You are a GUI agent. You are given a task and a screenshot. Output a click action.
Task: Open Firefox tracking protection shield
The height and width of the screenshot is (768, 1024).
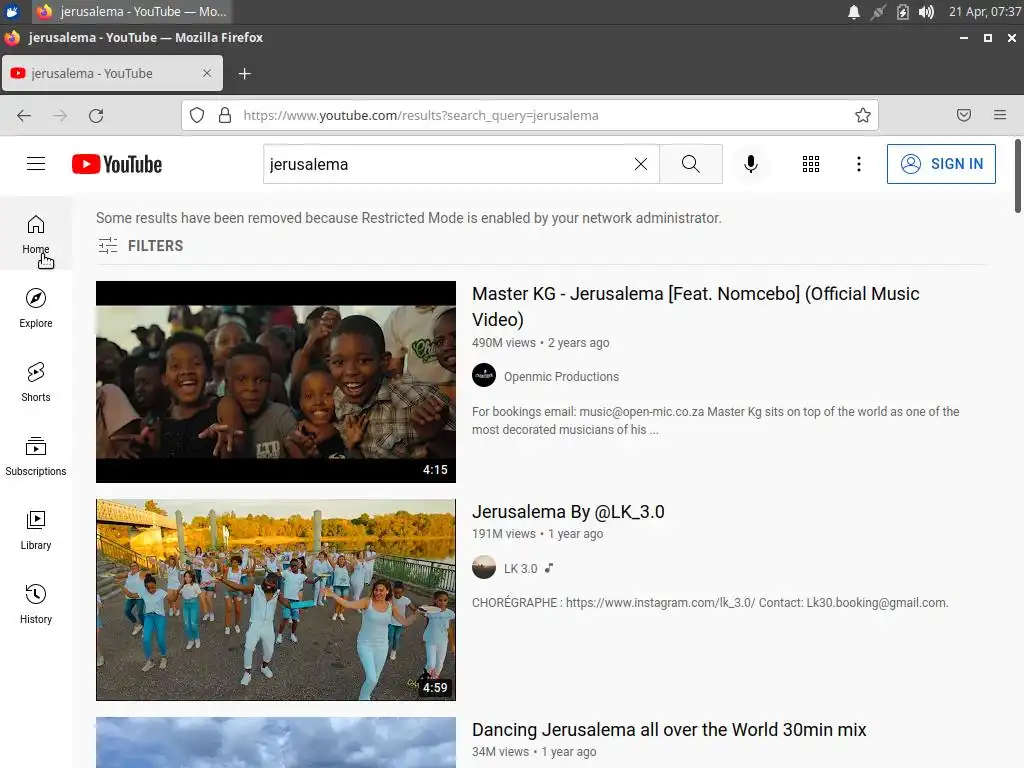(197, 116)
